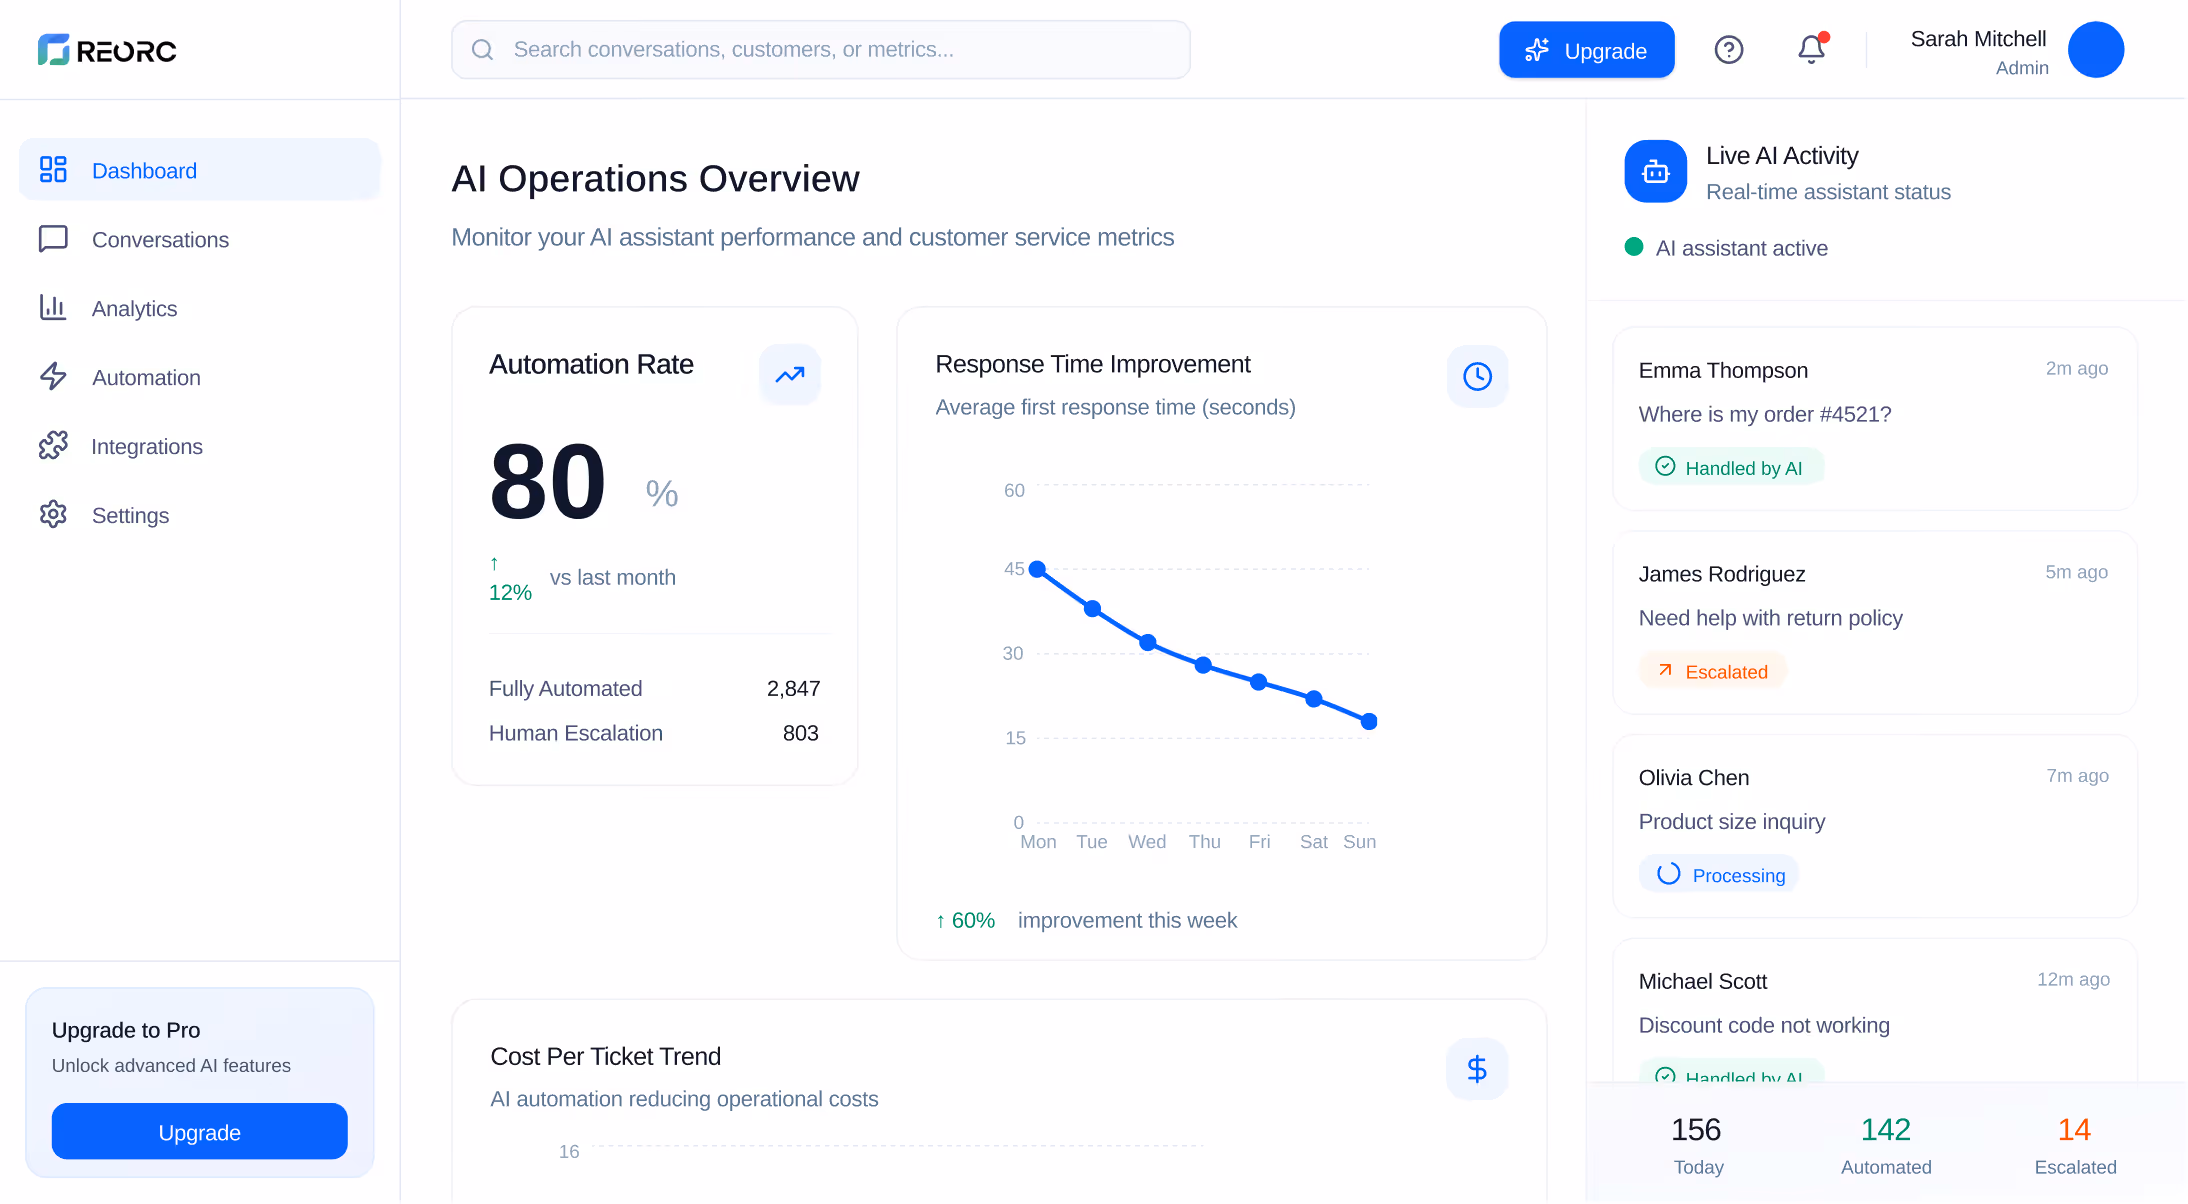Click the Automation Rate trend arrow icon

click(789, 375)
